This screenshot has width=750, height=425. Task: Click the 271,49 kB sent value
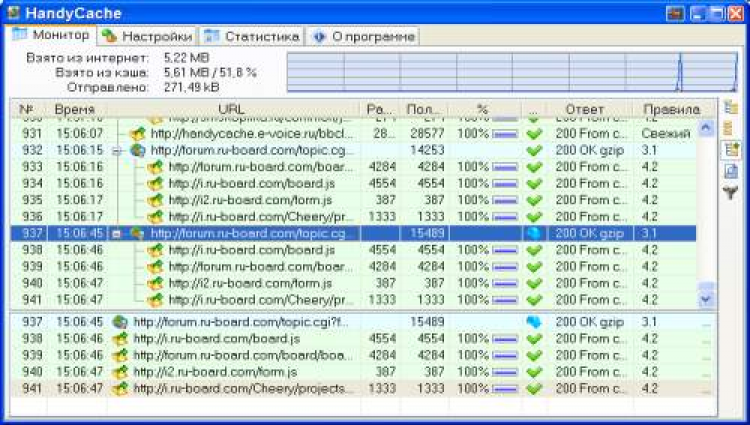pyautogui.click(x=191, y=87)
